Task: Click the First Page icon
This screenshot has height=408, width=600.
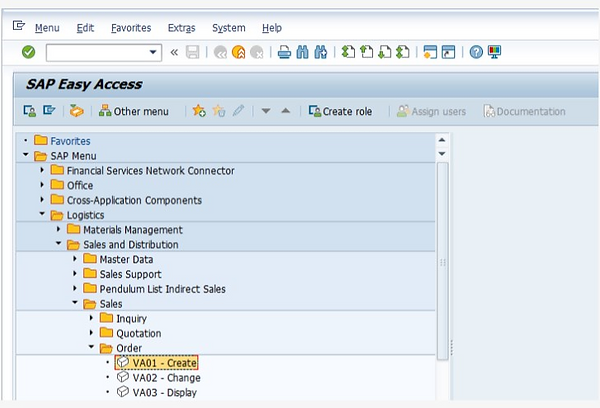Action: (348, 52)
